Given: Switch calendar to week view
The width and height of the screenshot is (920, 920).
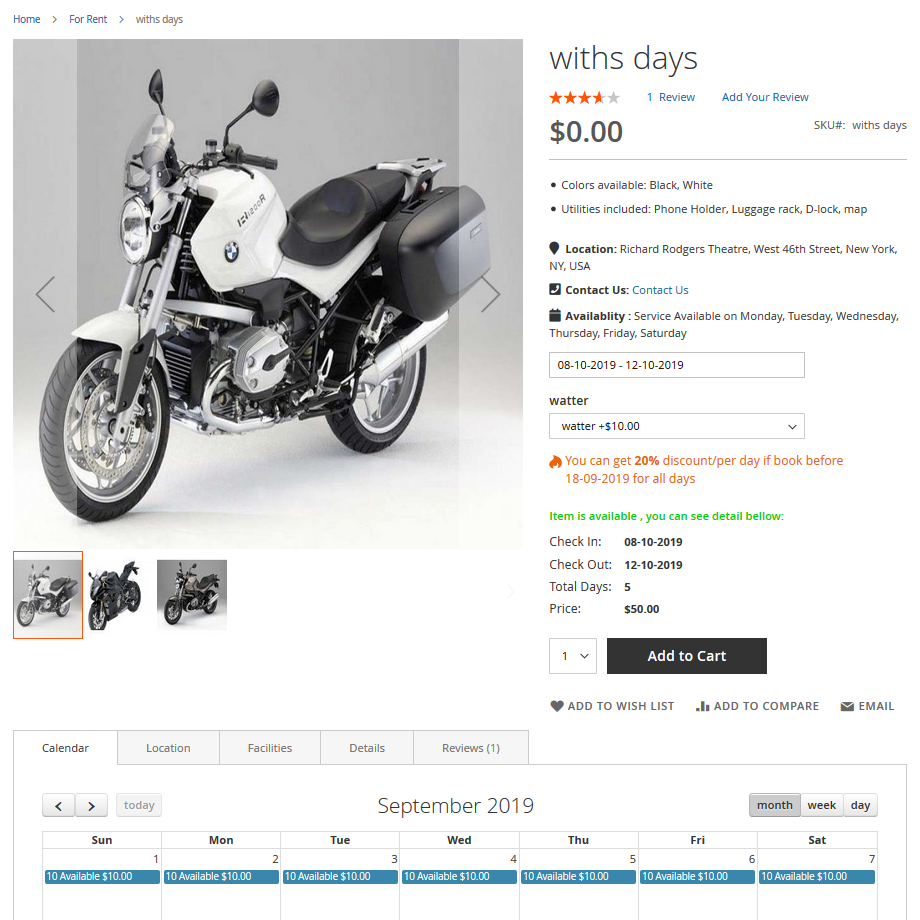Looking at the screenshot, I should click(821, 805).
